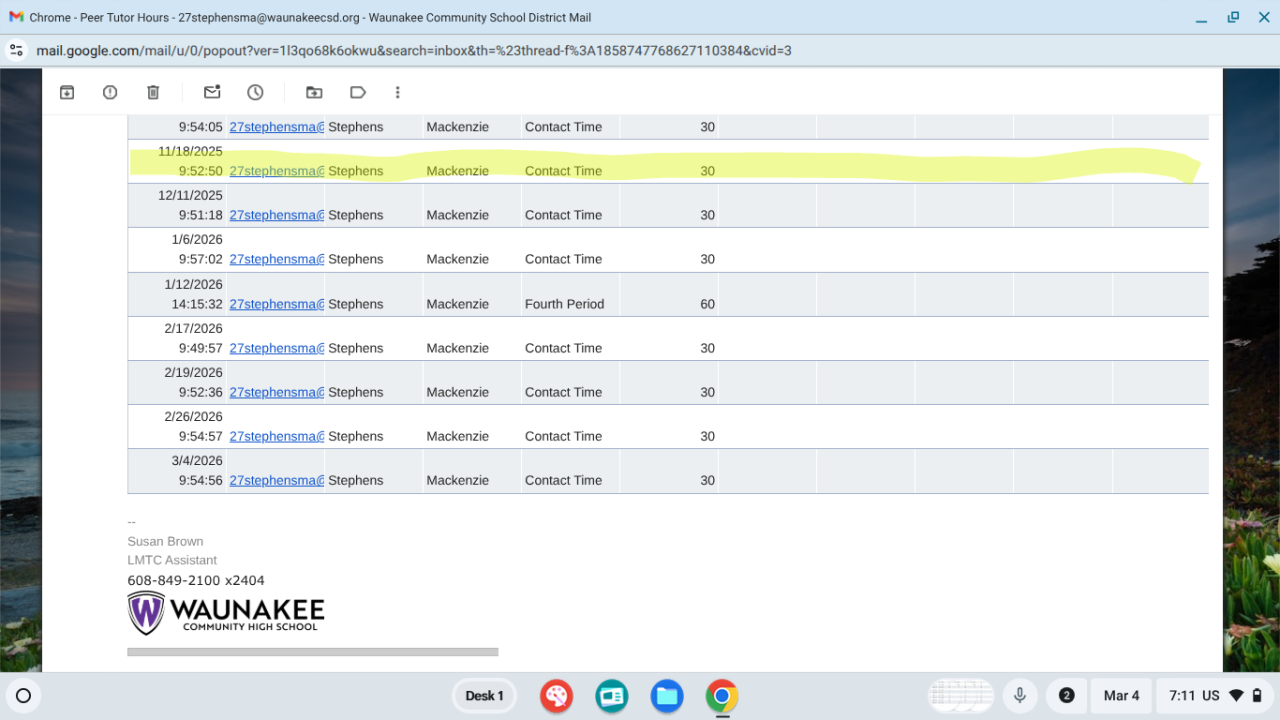The image size is (1280, 720).
Task: Open the email link in the 9:49:57 row
Action: [276, 348]
